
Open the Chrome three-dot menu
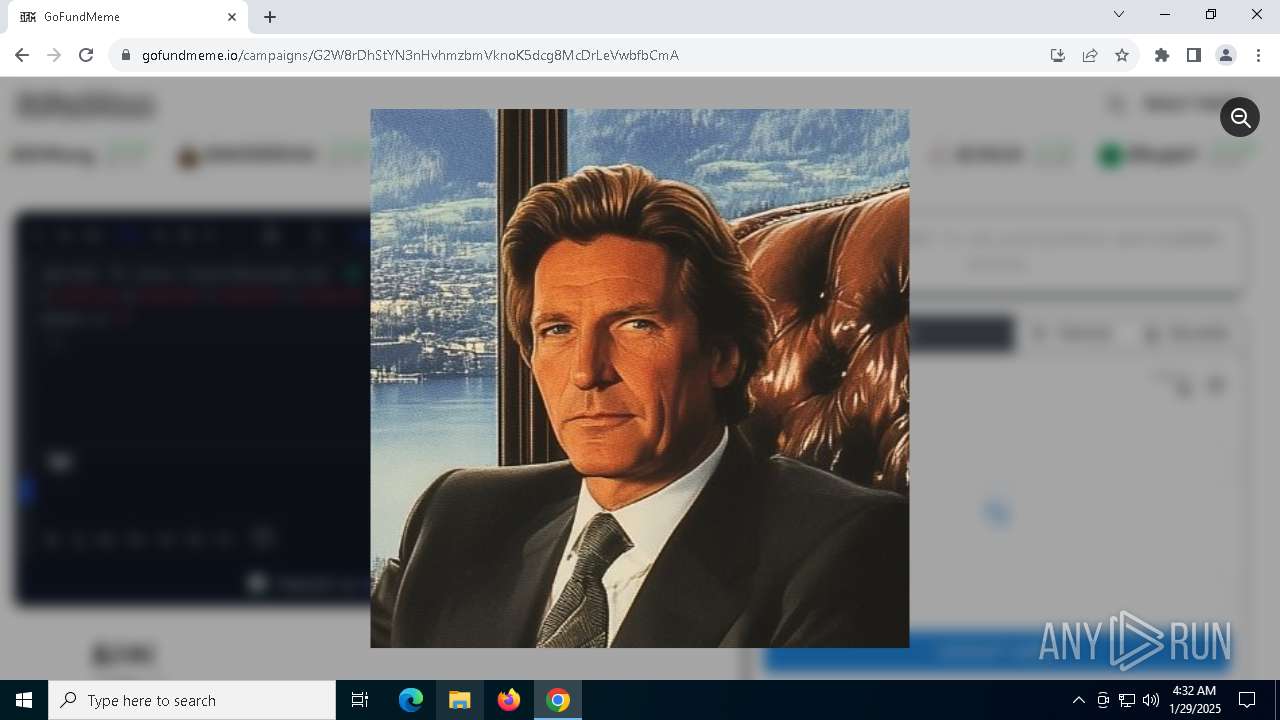coord(1258,55)
